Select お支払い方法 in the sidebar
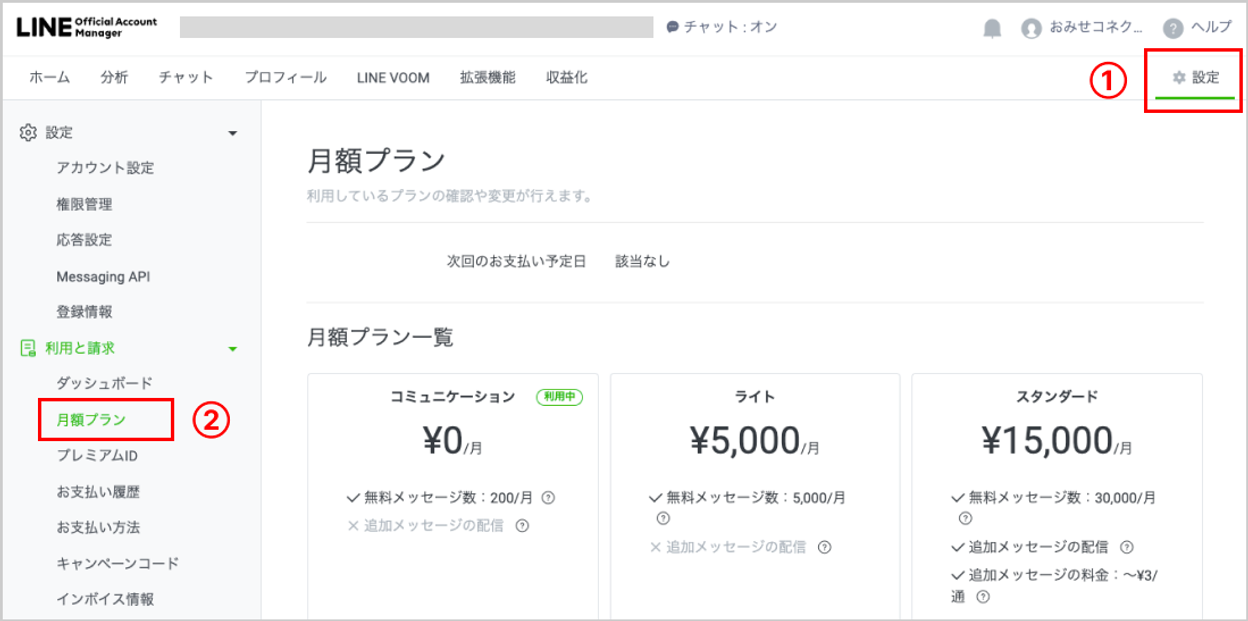Screen dimensions: 1248x621 pos(98,527)
